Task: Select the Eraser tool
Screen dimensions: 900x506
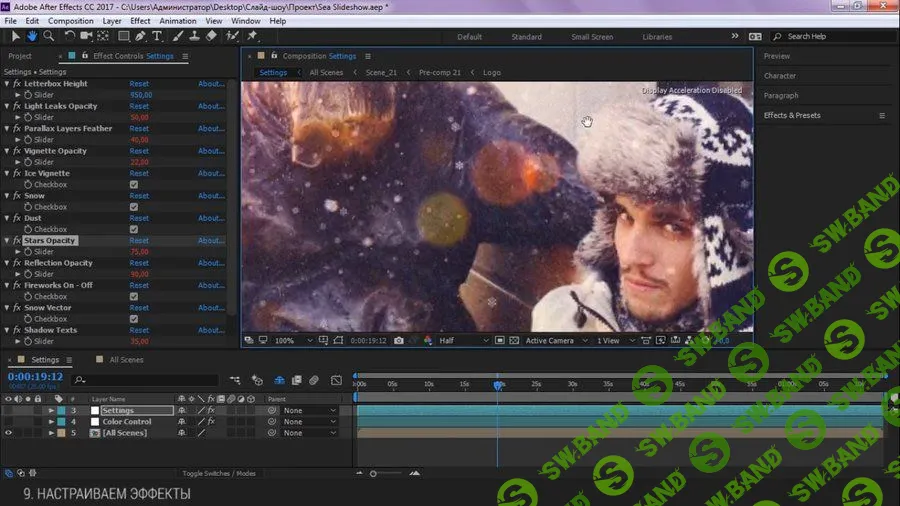Action: click(x=211, y=36)
